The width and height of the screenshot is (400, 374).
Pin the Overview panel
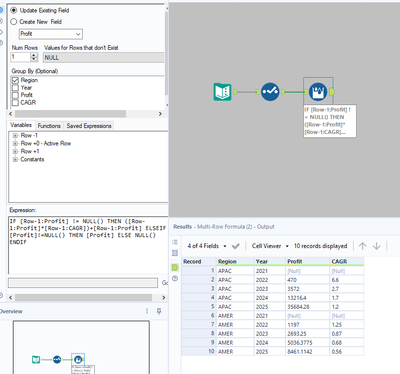click(x=159, y=311)
